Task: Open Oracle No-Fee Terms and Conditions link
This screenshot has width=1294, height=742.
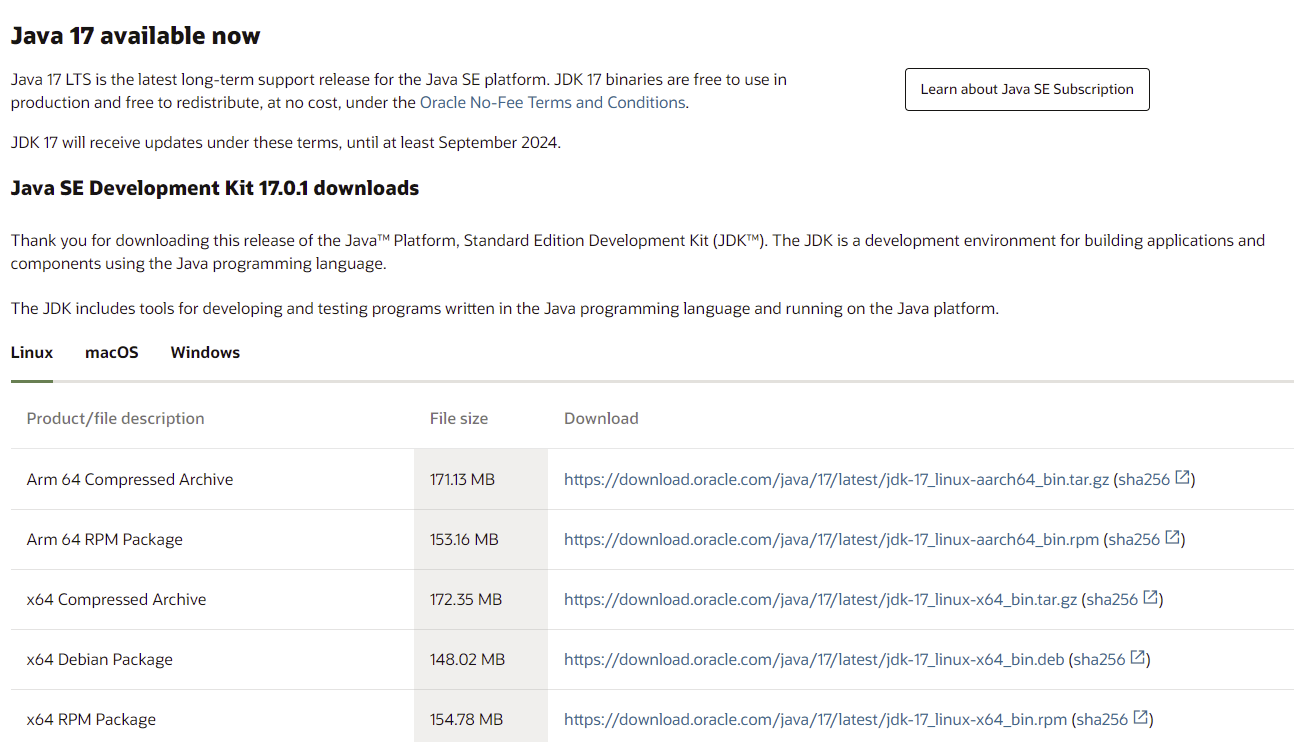Action: click(x=552, y=102)
